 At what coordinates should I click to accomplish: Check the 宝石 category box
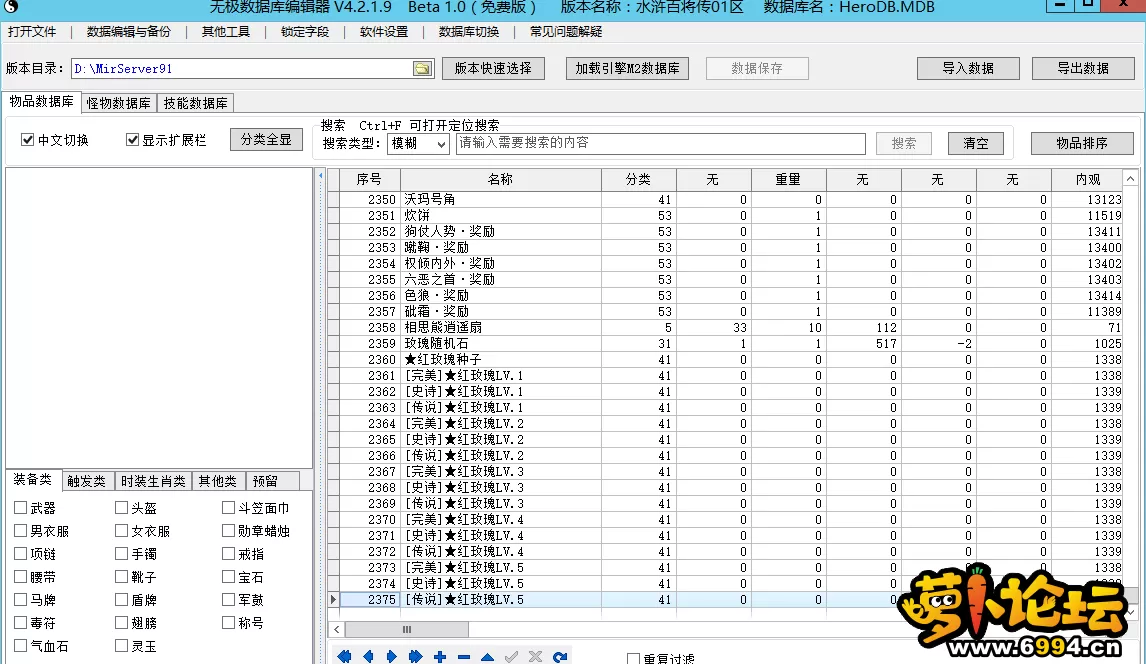coord(229,576)
